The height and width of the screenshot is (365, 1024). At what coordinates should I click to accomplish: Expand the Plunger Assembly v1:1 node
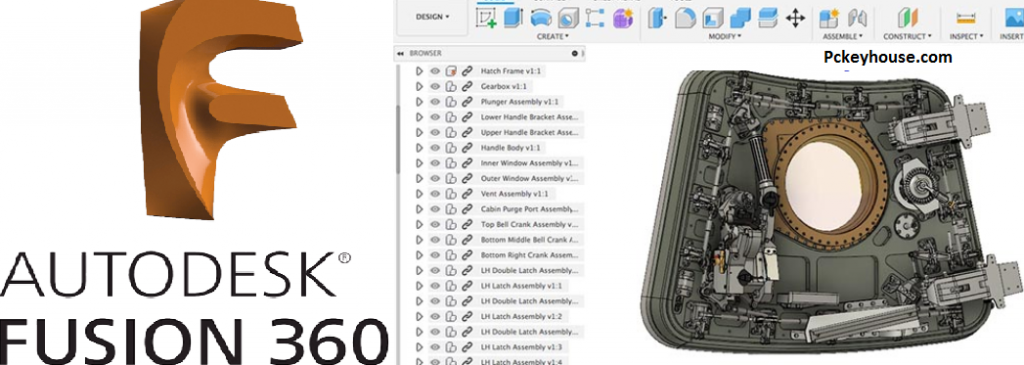[x=420, y=101]
